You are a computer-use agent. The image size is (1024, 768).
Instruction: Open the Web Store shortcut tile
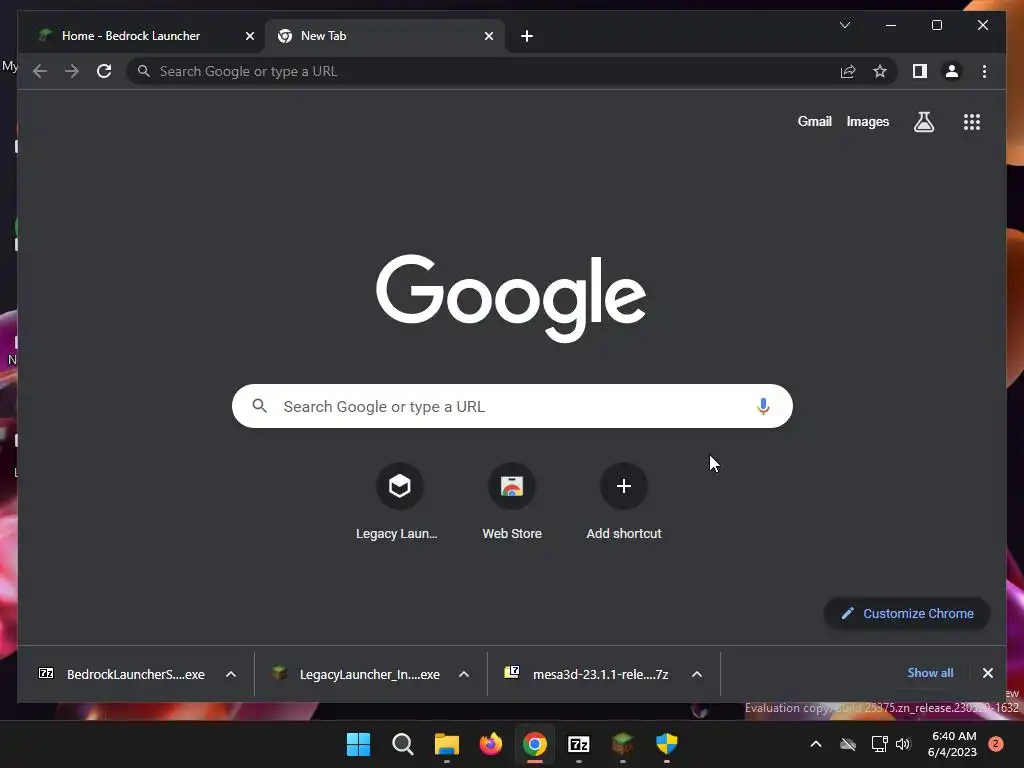click(512, 502)
